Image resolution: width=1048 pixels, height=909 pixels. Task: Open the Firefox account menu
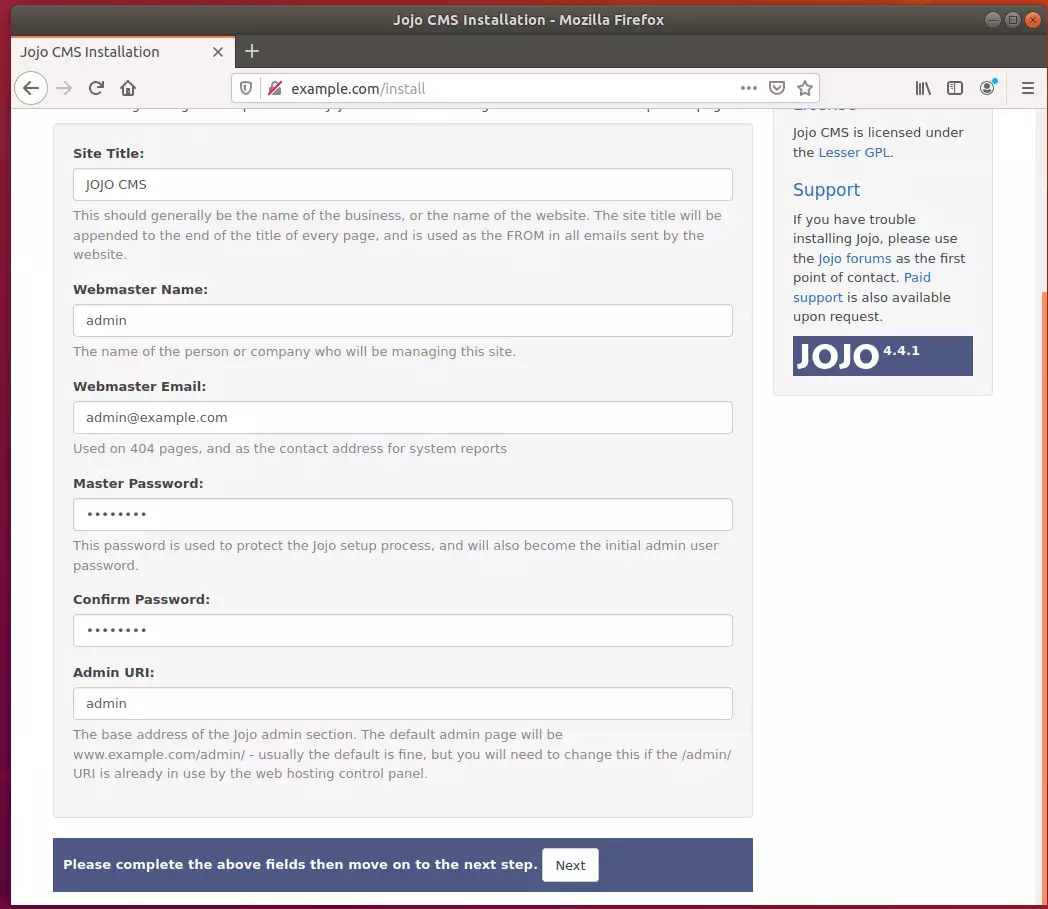(x=987, y=88)
